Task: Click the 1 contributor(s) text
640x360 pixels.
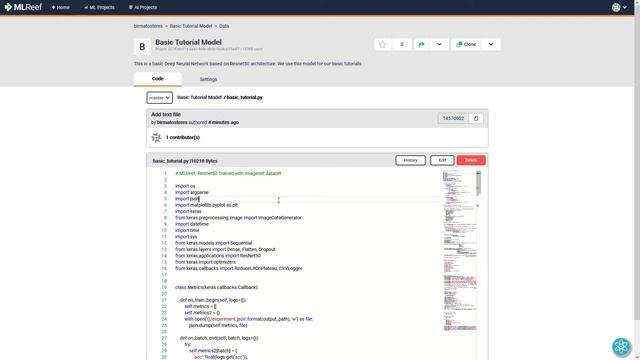Action: [183, 138]
